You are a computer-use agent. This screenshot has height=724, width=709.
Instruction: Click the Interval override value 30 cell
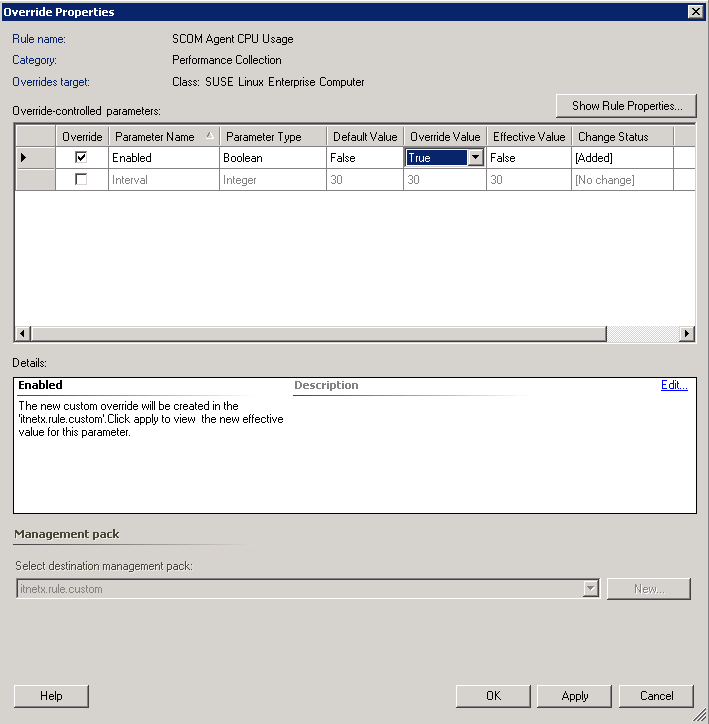click(445, 179)
